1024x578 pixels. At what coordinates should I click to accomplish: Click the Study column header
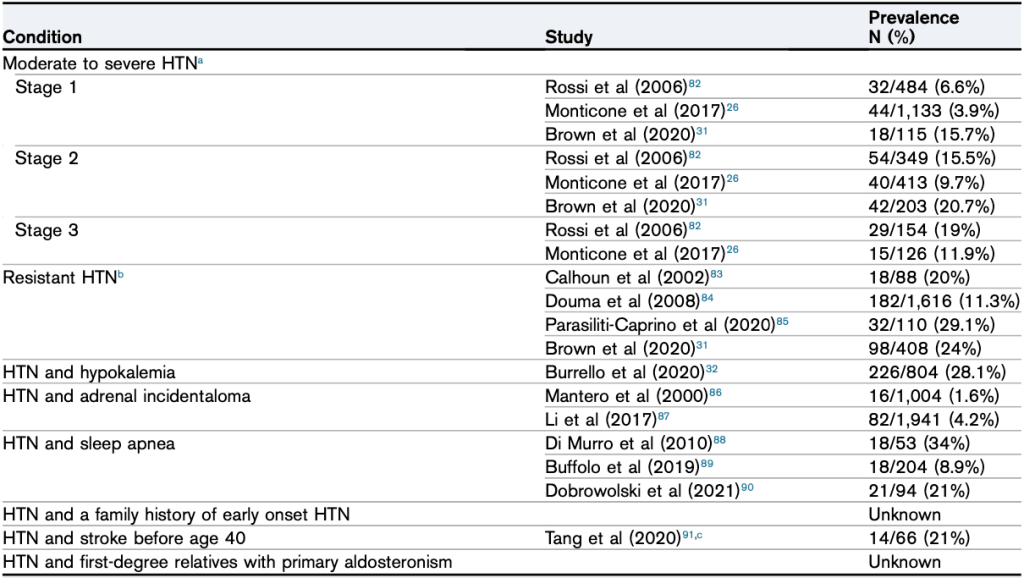(x=568, y=38)
